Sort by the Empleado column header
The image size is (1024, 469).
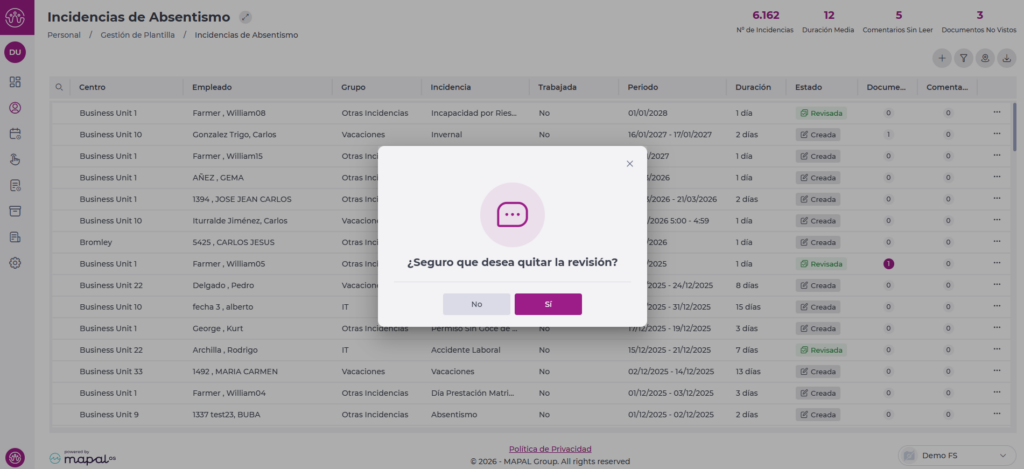click(x=212, y=87)
